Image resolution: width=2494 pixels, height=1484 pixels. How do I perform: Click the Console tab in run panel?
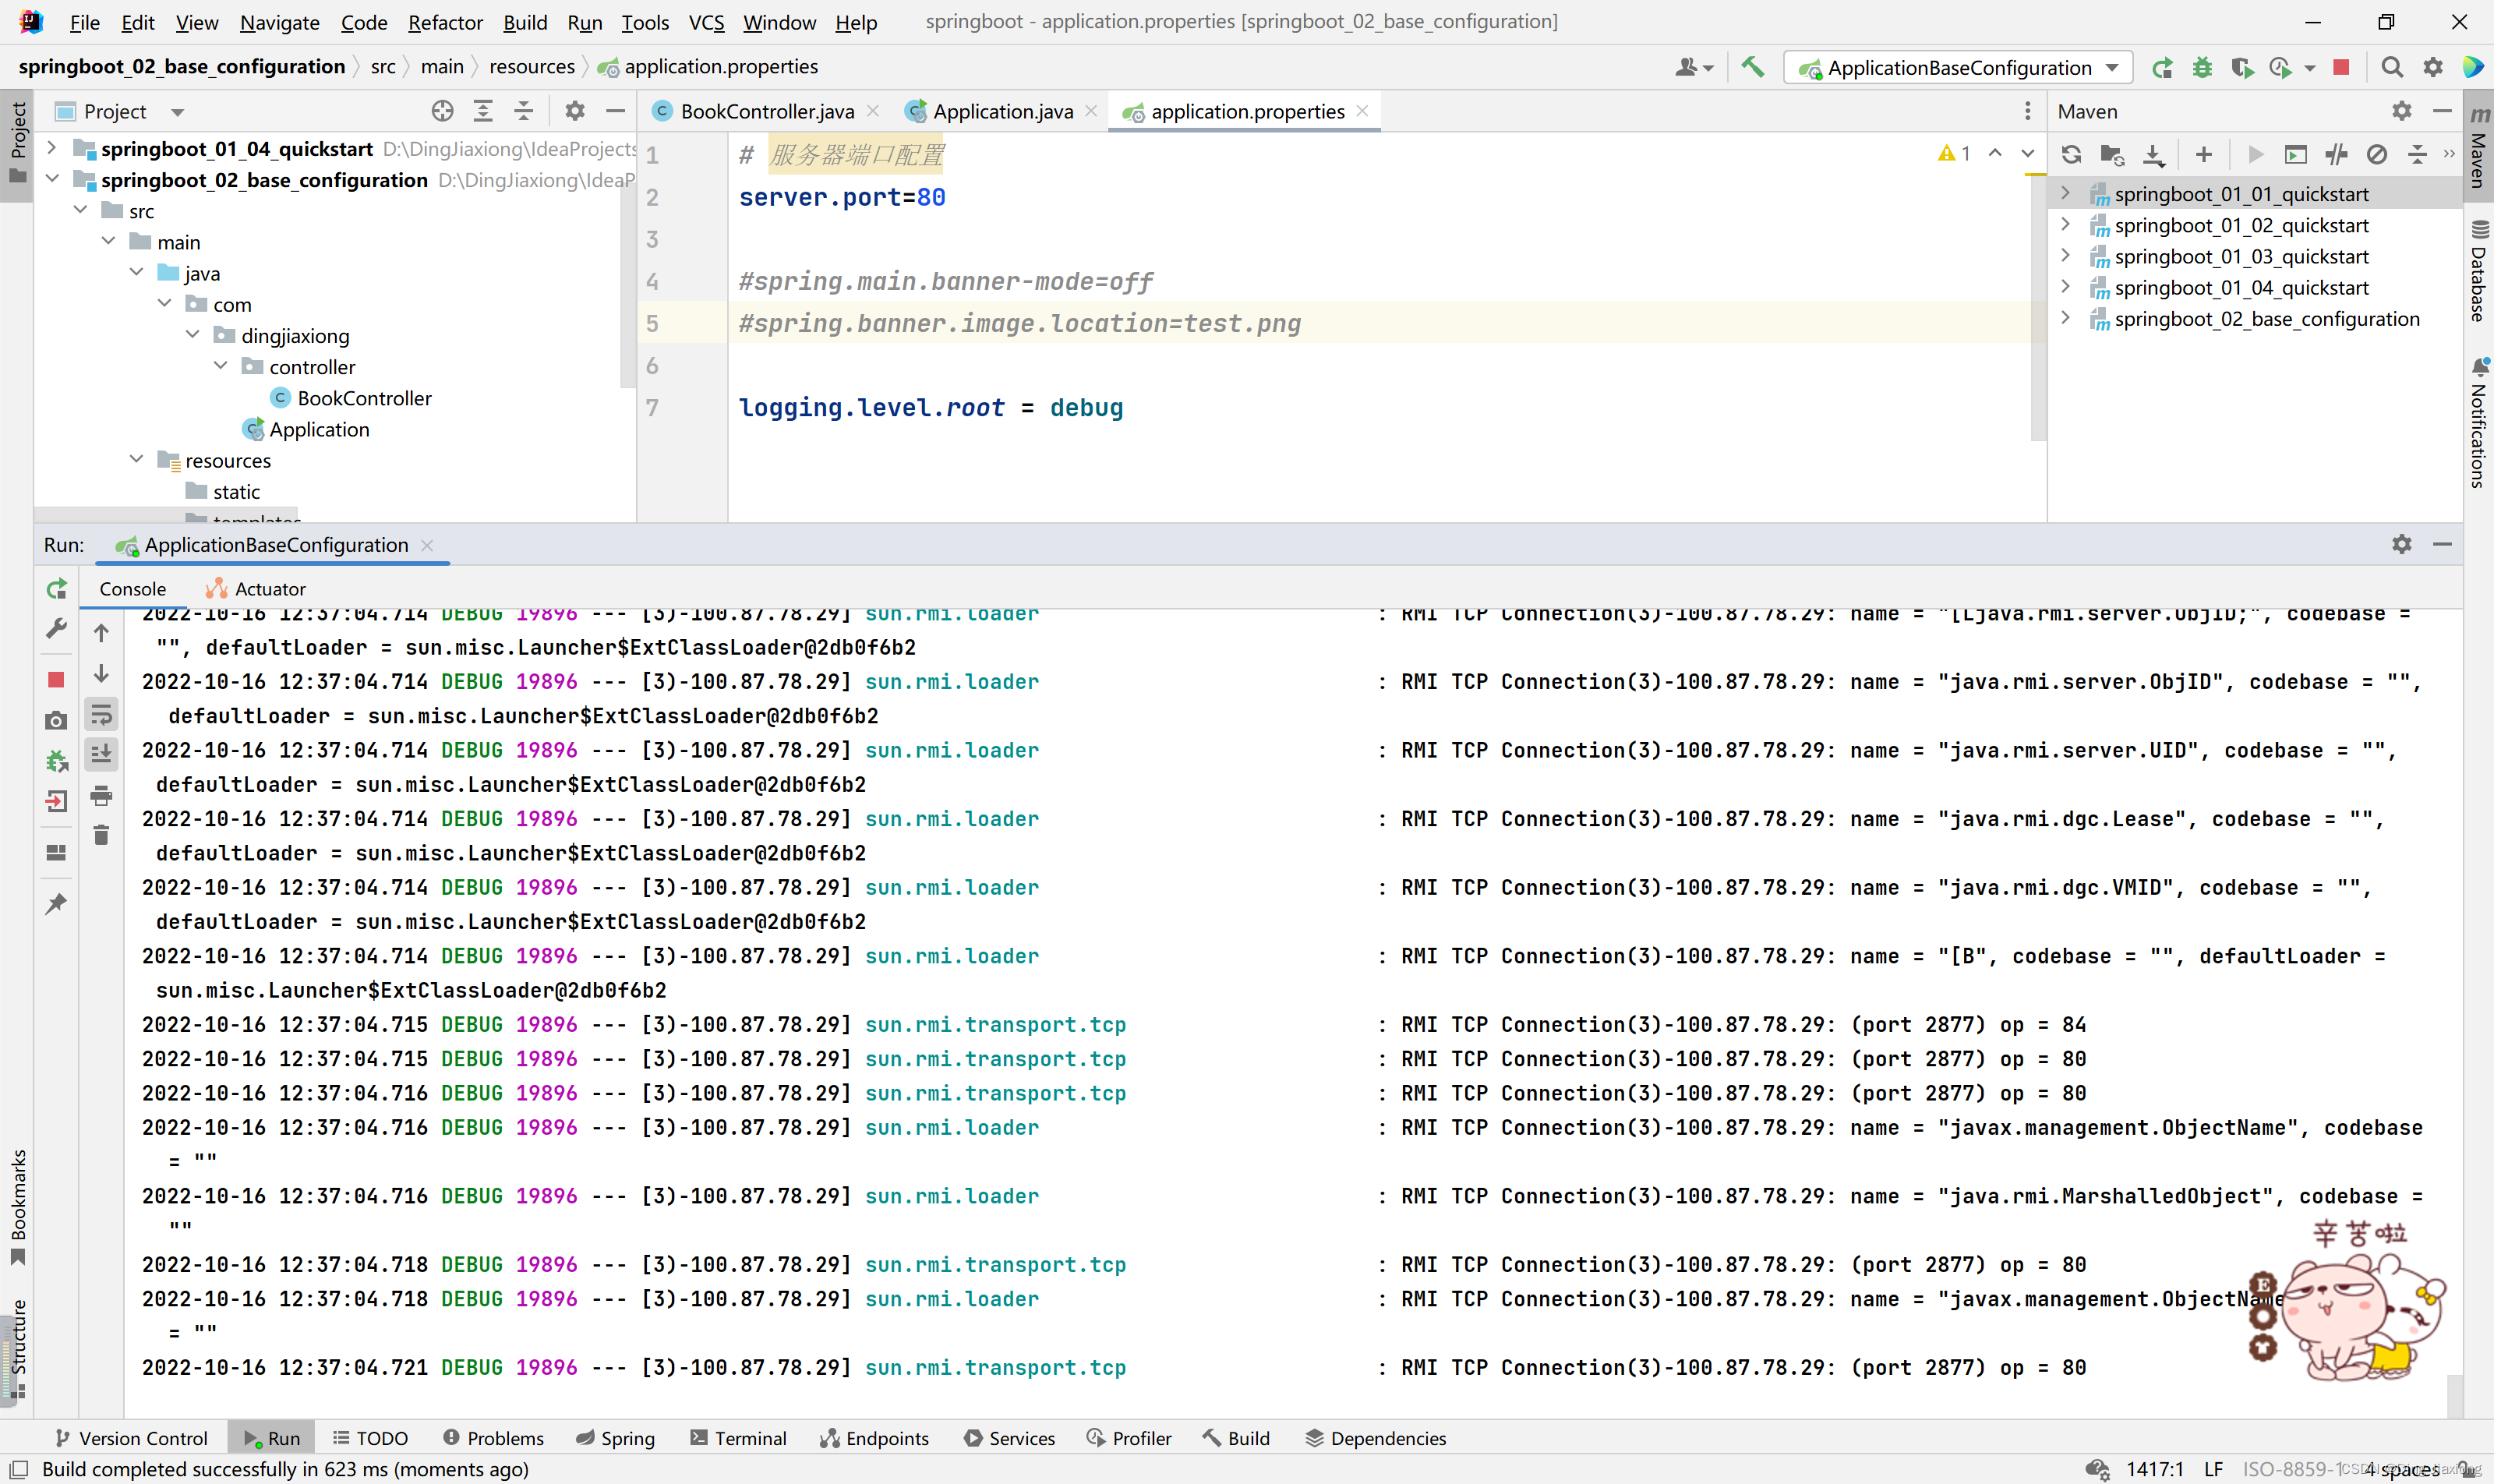(x=134, y=587)
